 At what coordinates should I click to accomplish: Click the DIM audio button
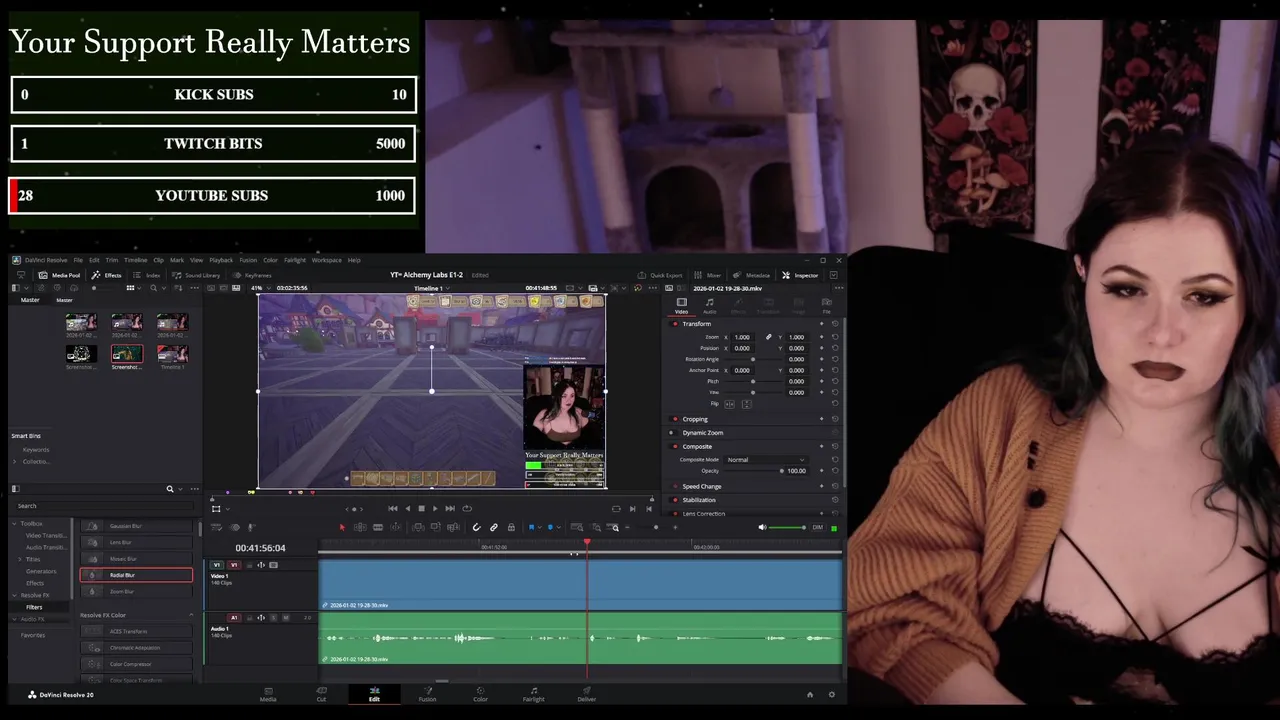[817, 527]
